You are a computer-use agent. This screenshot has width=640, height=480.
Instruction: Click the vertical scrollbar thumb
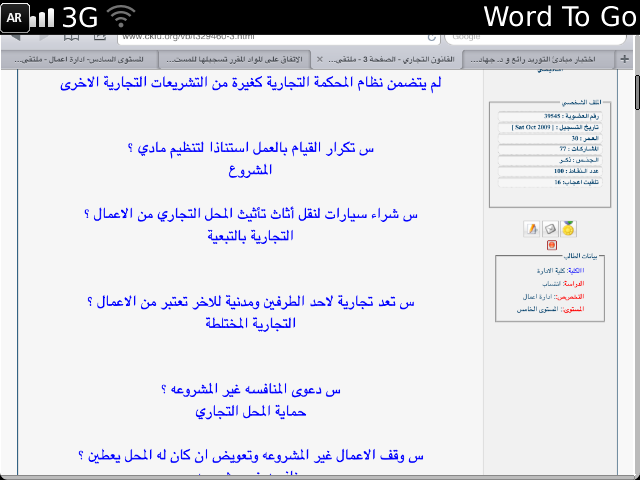pyautogui.click(x=637, y=92)
